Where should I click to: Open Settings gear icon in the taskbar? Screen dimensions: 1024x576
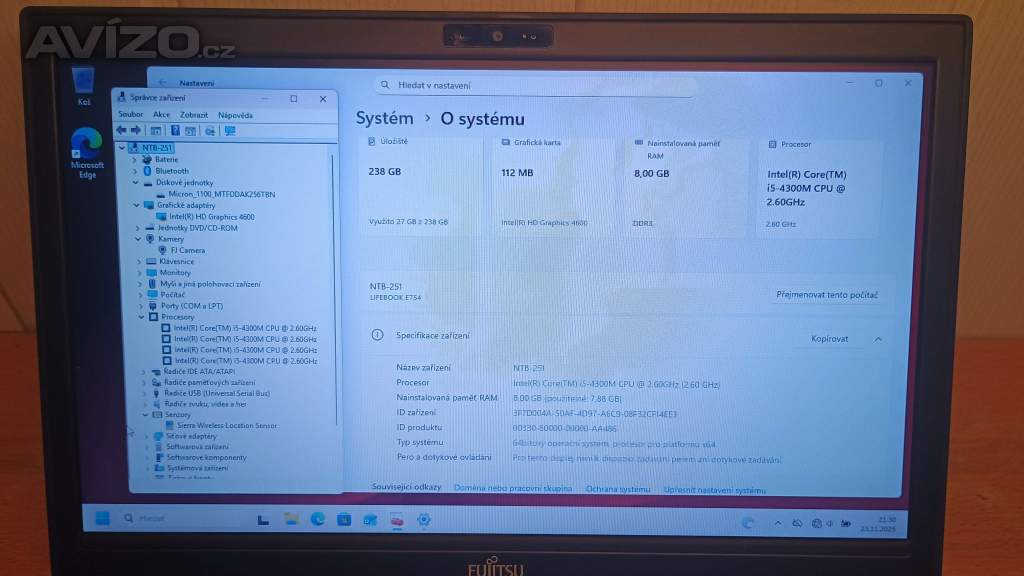coord(424,519)
